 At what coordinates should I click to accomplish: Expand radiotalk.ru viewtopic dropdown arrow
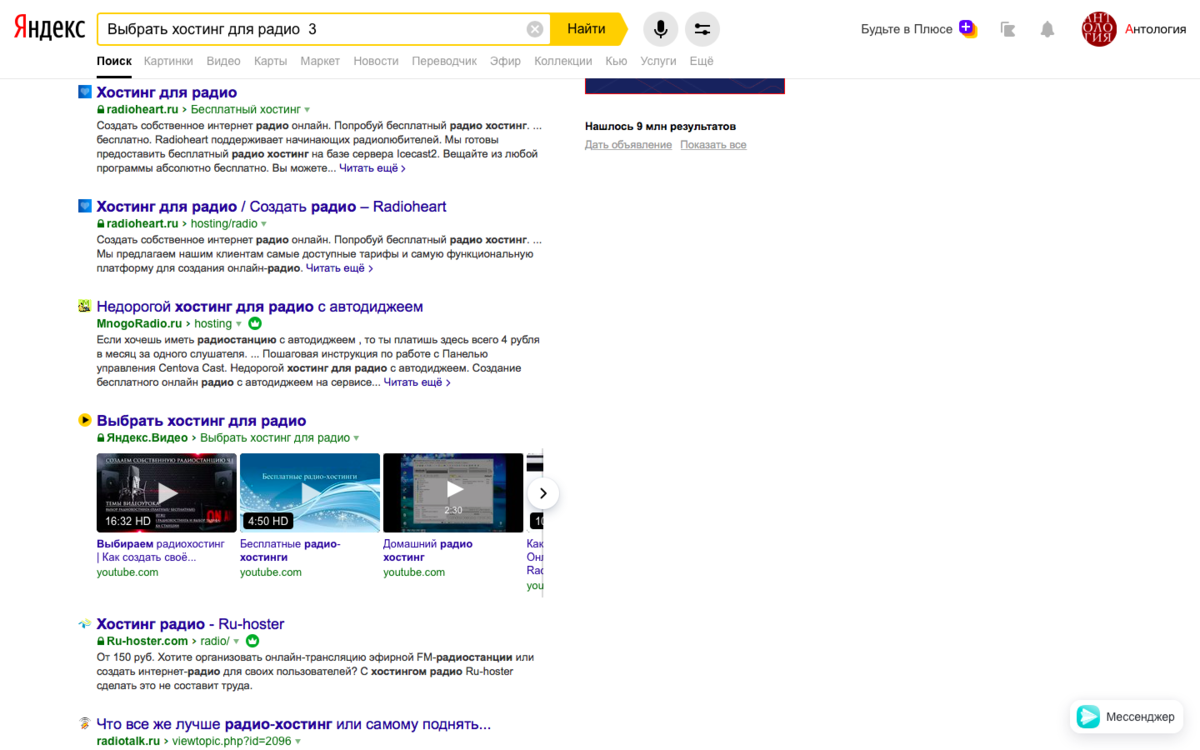(298, 741)
